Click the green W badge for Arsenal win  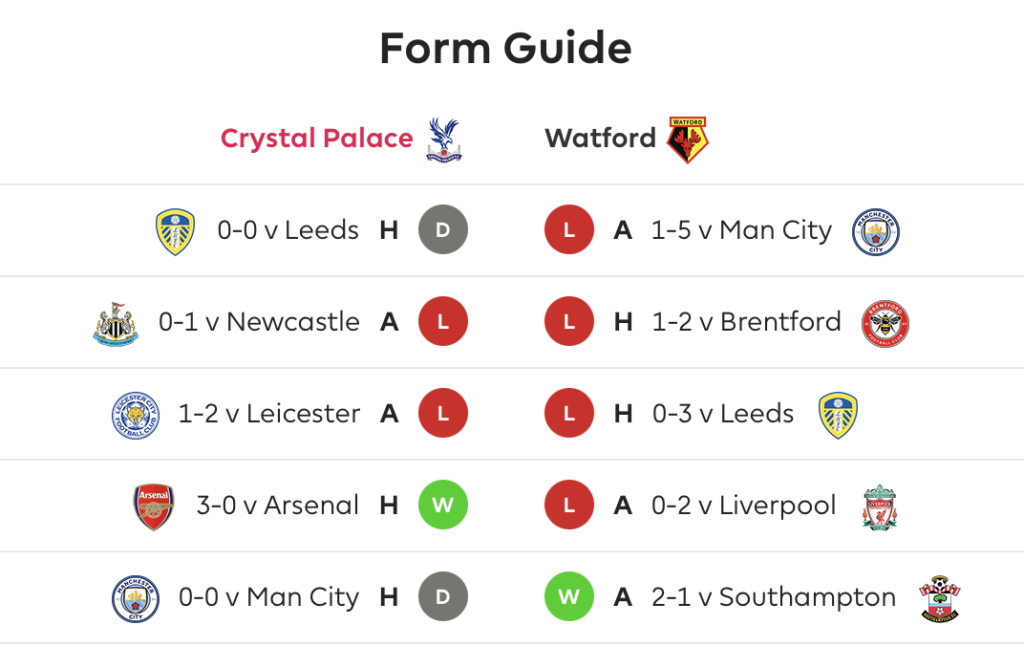pos(443,505)
